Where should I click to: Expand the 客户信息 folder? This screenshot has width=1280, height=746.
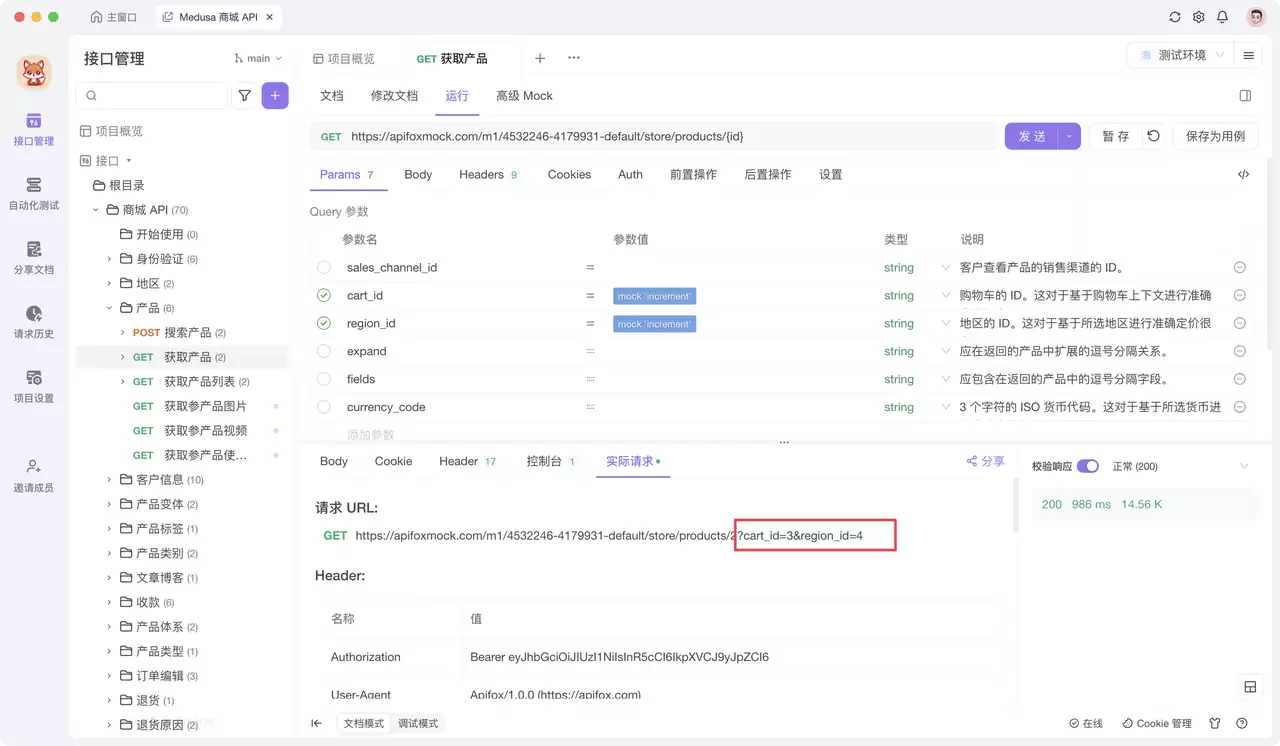(x=109, y=480)
